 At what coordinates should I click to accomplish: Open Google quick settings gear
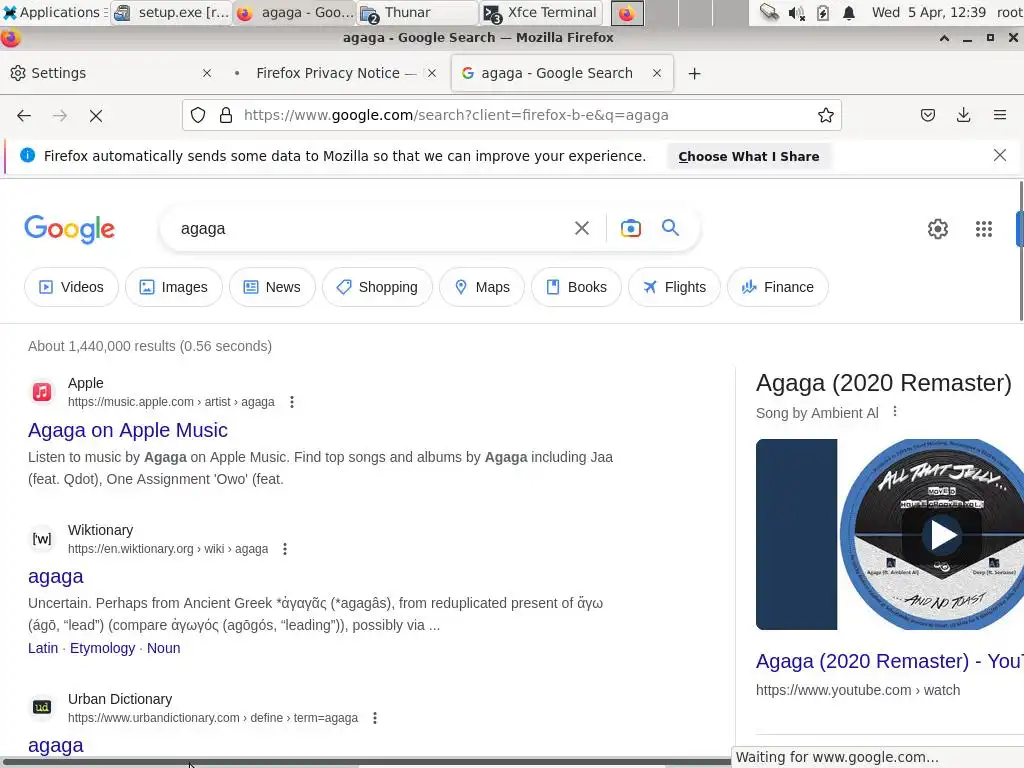(x=938, y=229)
